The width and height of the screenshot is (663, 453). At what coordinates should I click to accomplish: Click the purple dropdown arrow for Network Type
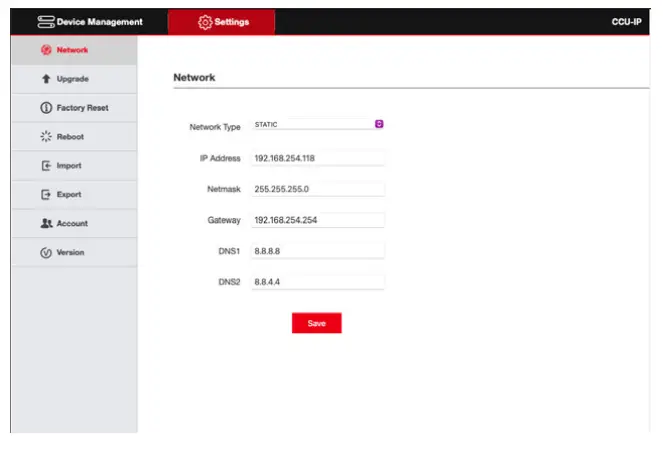click(379, 124)
